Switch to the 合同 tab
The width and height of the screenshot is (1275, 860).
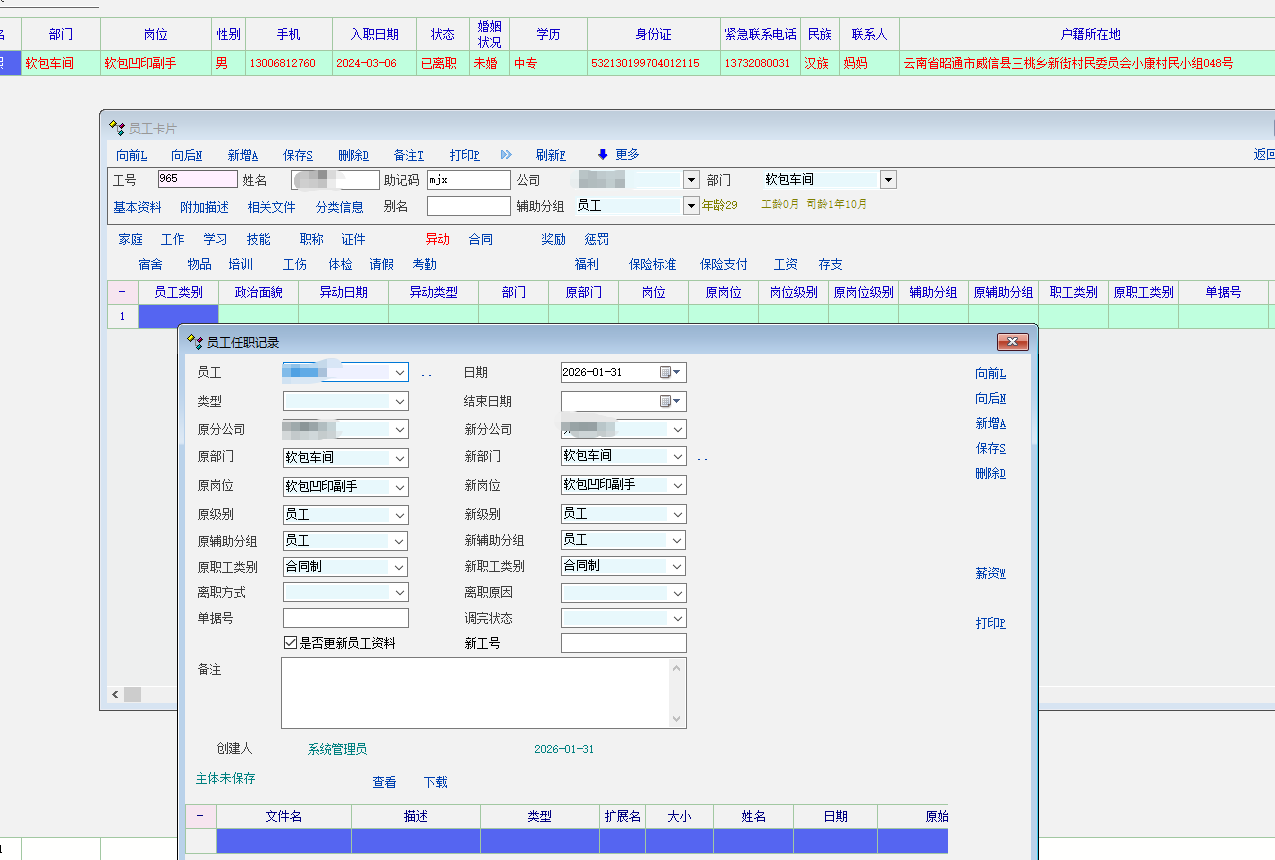pos(481,240)
